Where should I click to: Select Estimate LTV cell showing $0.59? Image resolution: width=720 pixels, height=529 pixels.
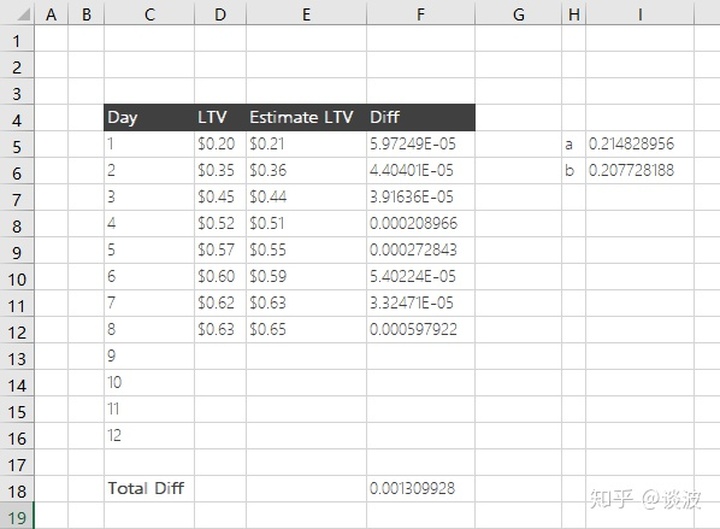[306, 277]
